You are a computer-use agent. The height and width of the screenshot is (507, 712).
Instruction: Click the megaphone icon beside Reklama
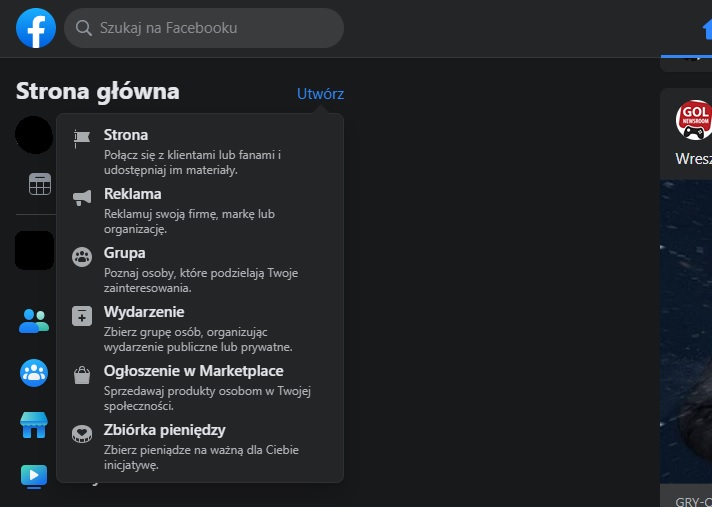[82, 198]
